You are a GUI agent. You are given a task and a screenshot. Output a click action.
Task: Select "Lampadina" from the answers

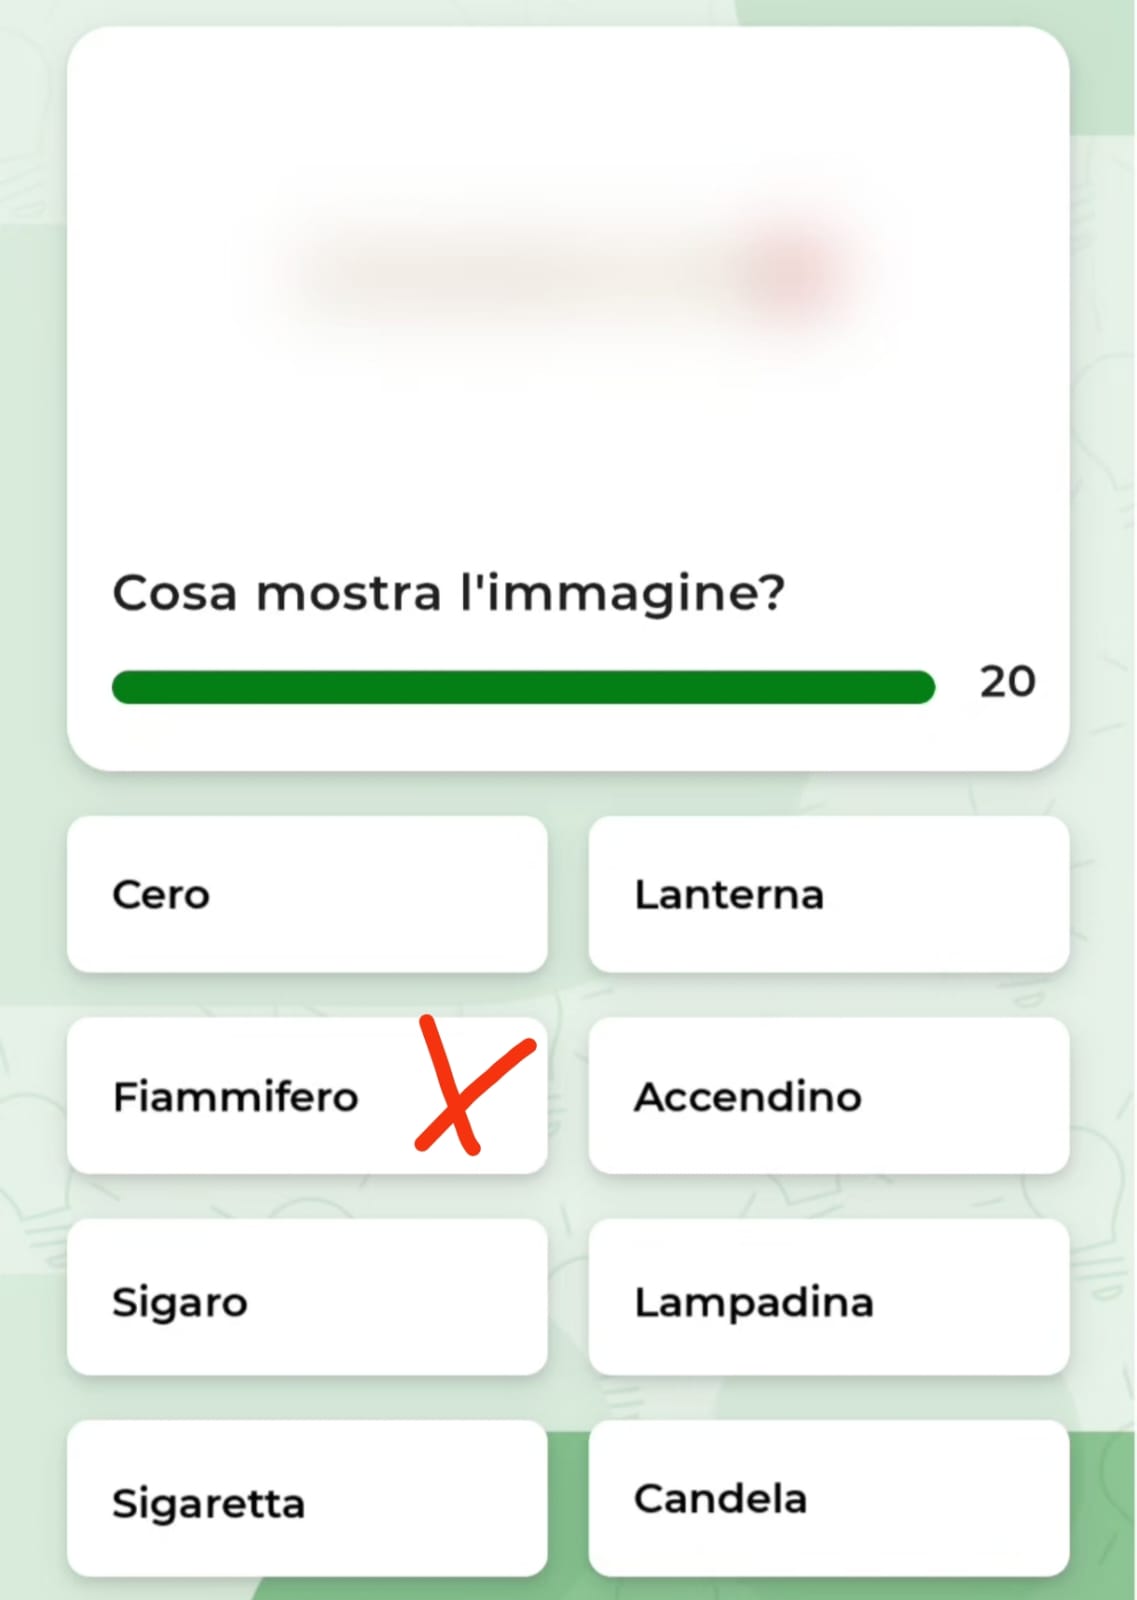click(x=828, y=1298)
